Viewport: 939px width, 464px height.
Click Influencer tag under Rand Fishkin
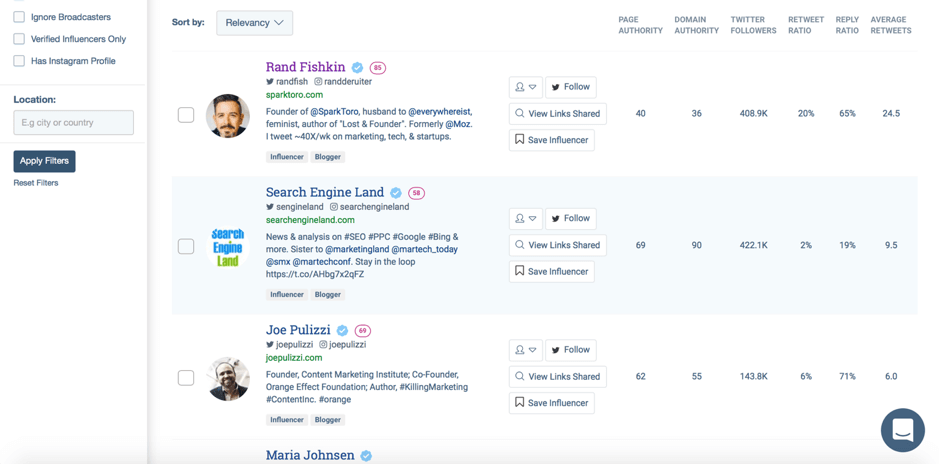pyautogui.click(x=287, y=157)
